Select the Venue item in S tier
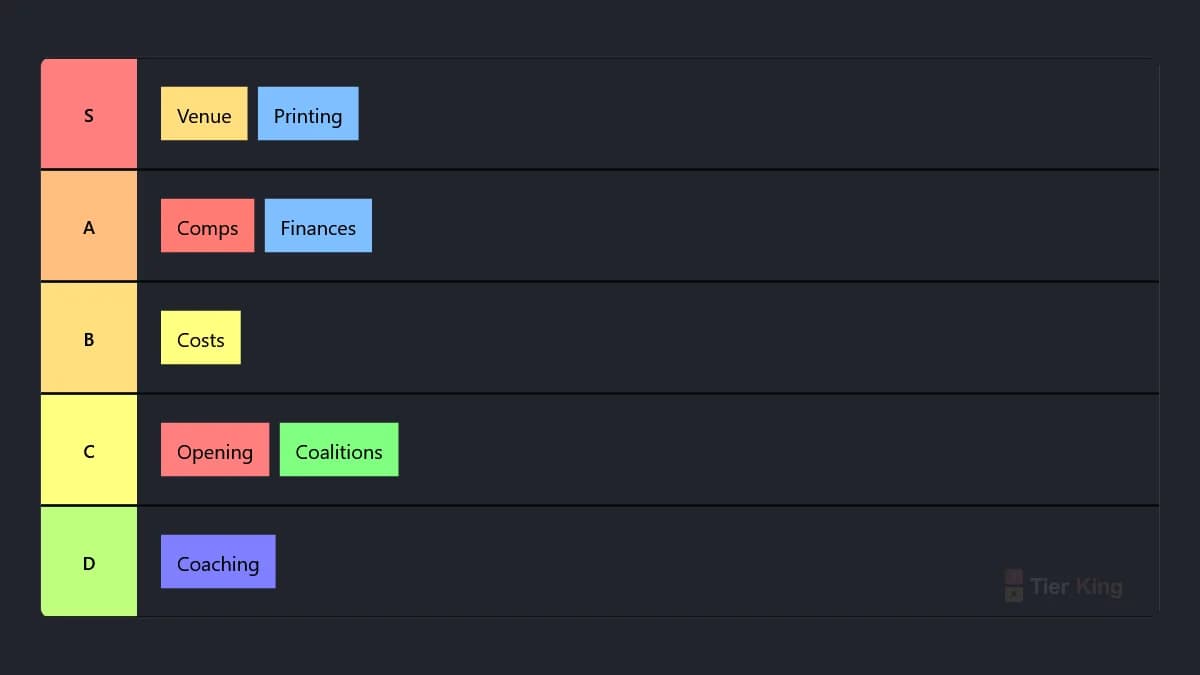 coord(204,114)
